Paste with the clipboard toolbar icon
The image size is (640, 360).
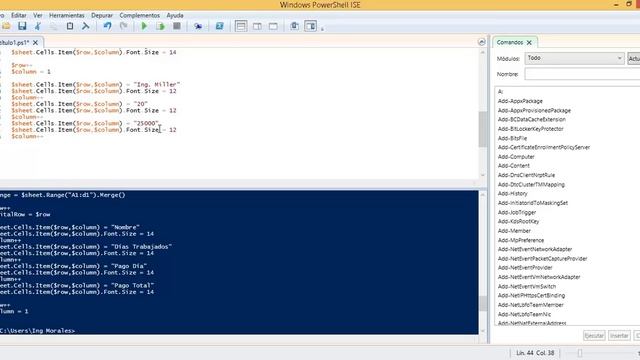click(70, 26)
